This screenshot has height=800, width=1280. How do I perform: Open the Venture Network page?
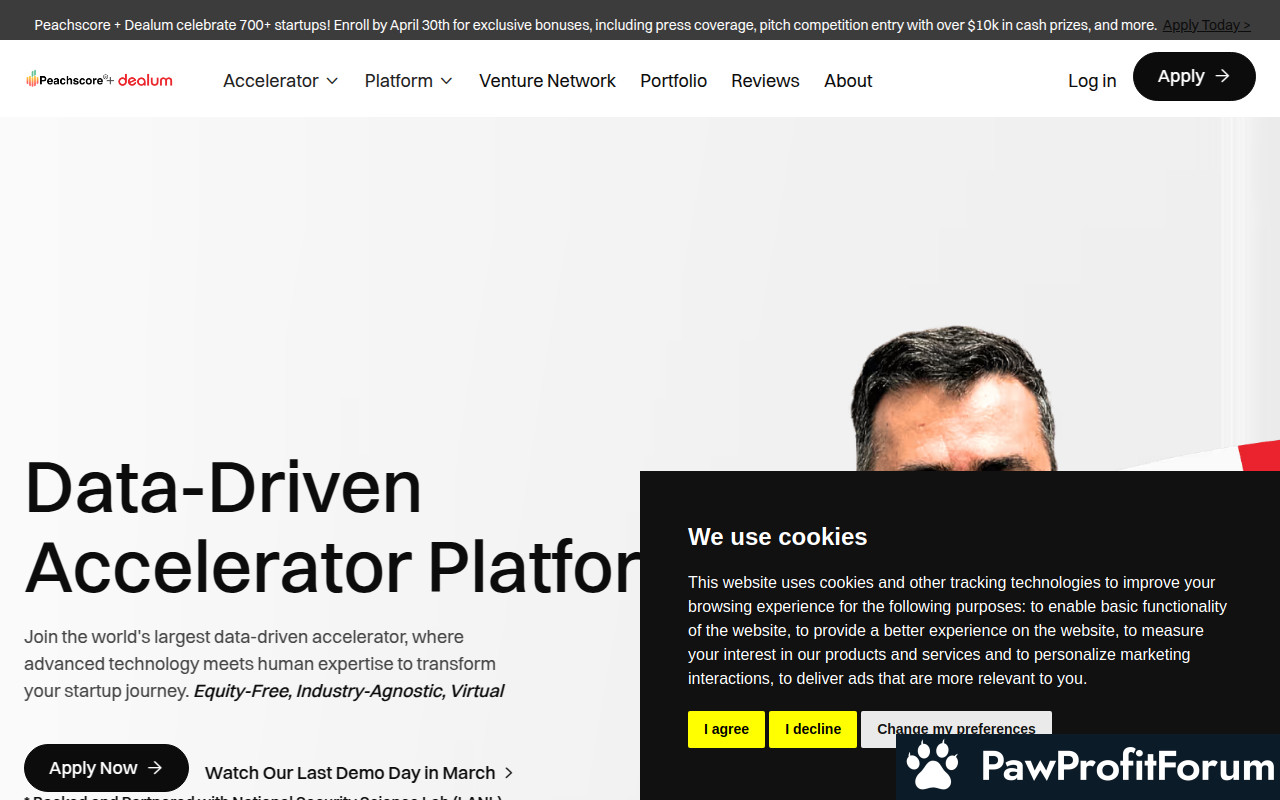547,81
